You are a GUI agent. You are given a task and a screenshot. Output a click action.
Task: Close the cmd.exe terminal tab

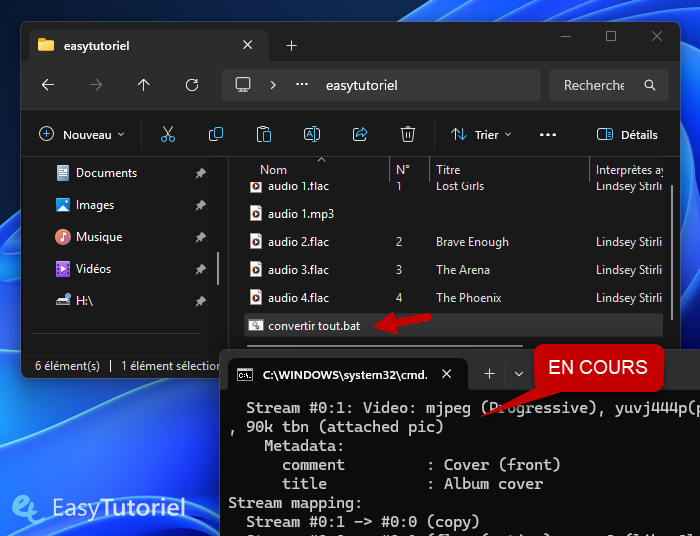(446, 374)
